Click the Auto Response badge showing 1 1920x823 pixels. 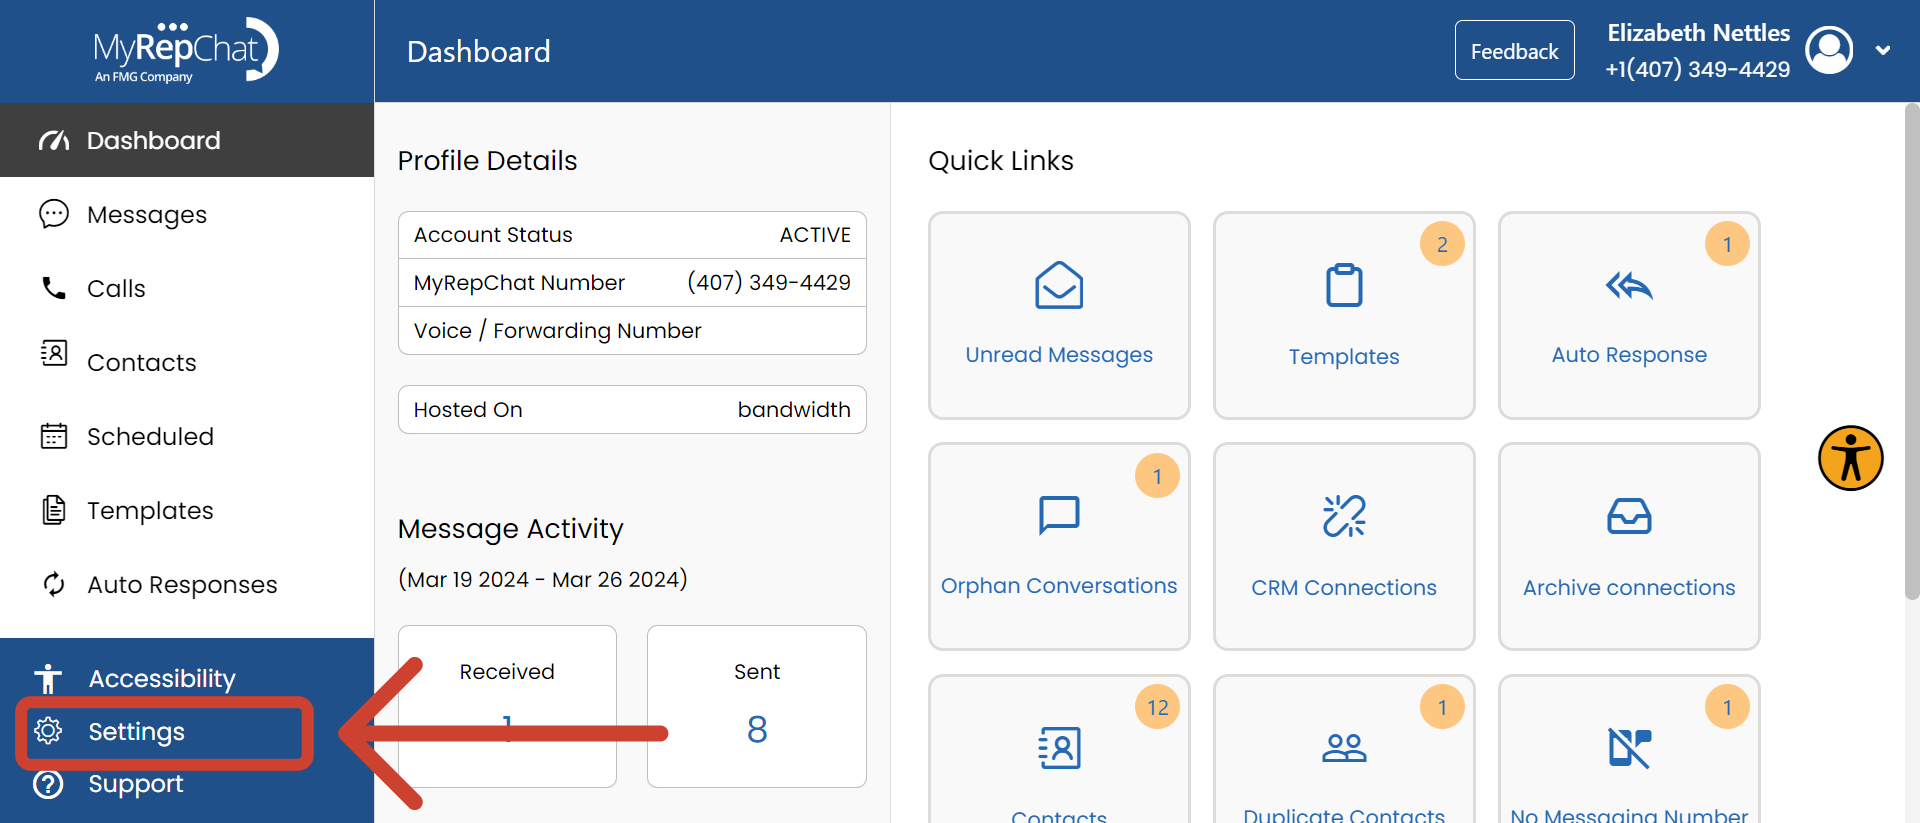(x=1727, y=244)
